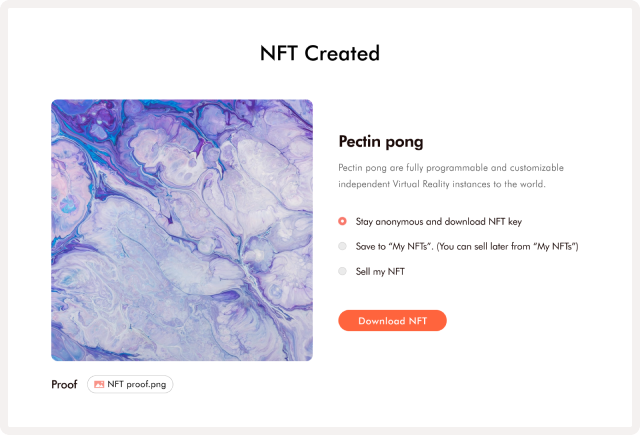Open the NFT proof.png file chip
Image resolution: width=640 pixels, height=435 pixels.
point(130,384)
